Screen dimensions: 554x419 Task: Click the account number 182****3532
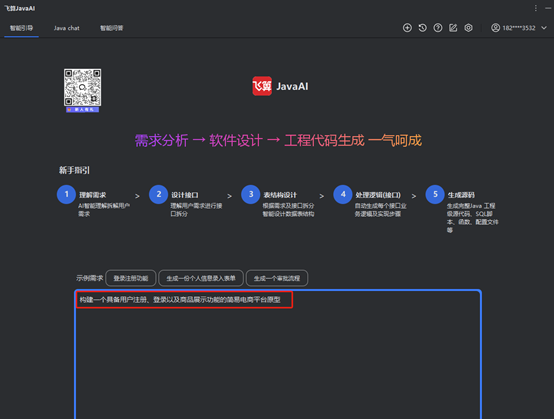click(519, 28)
